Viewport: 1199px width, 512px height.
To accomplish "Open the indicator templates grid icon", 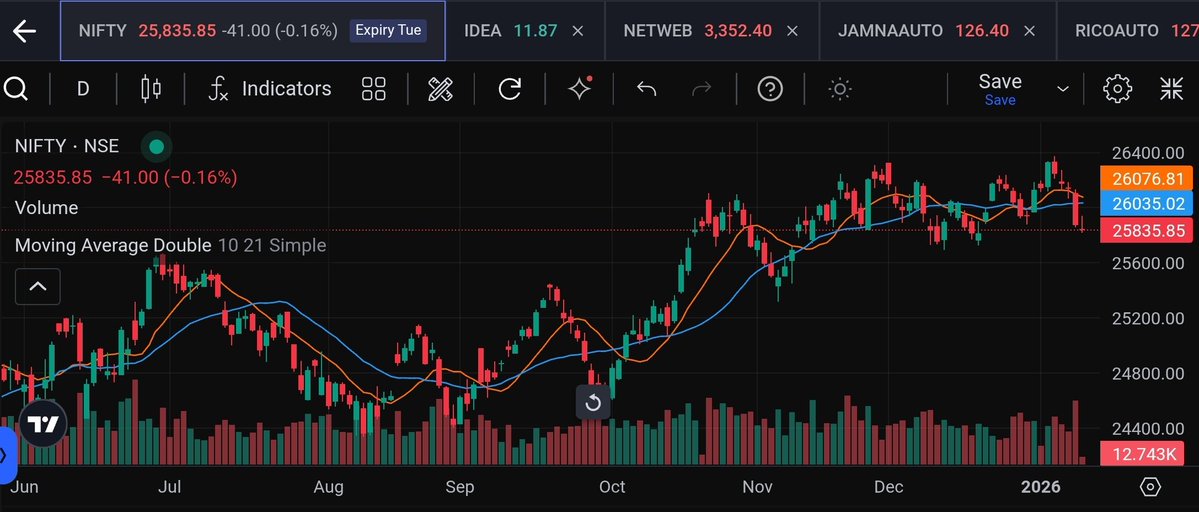I will (x=373, y=89).
